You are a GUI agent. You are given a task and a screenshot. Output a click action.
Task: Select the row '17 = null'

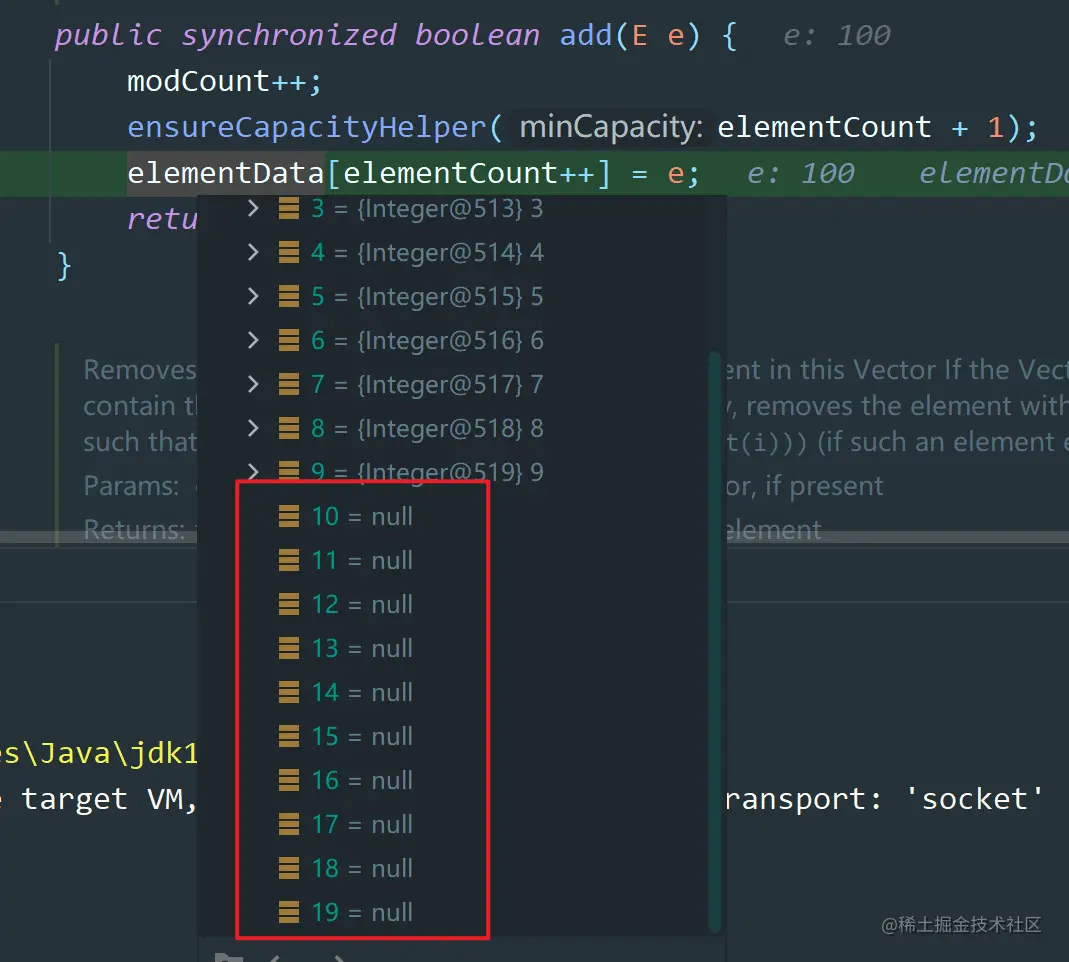coord(453,824)
